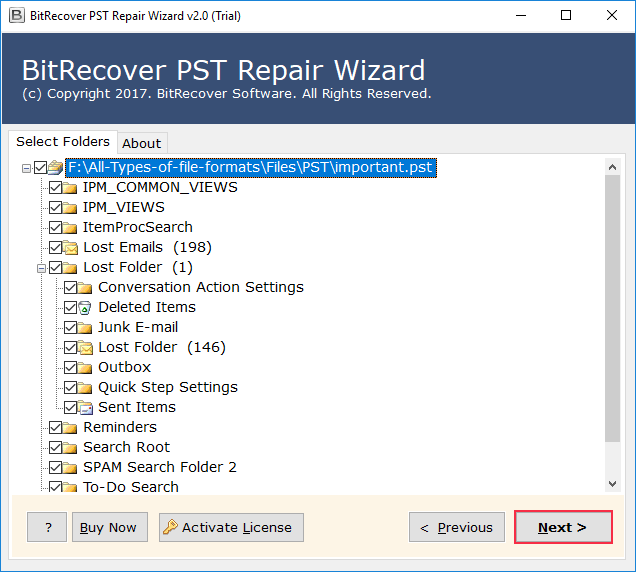Click the scrollbar down arrow
The image size is (636, 572).
612,484
